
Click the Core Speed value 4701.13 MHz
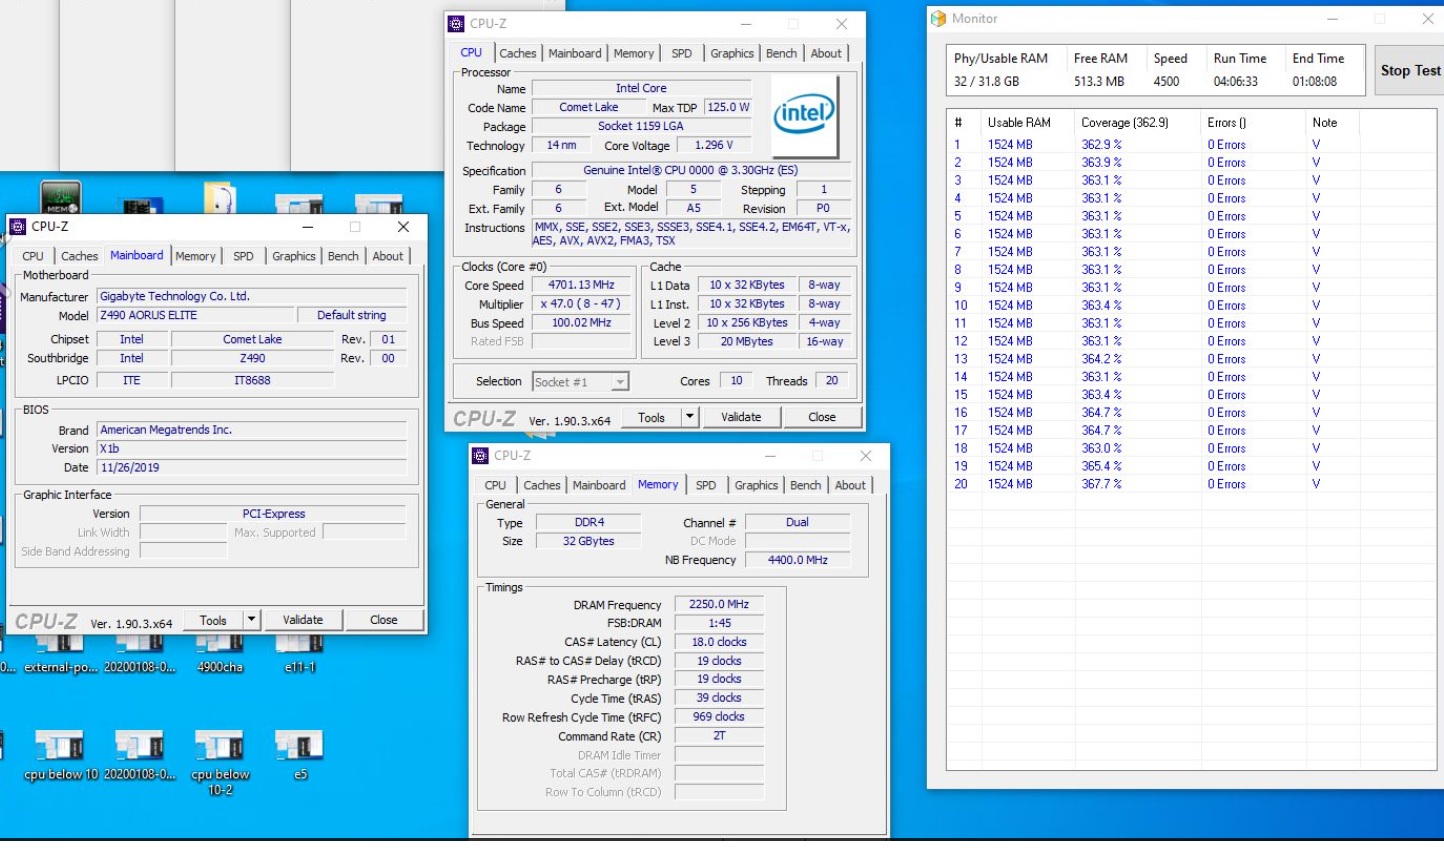pos(581,285)
